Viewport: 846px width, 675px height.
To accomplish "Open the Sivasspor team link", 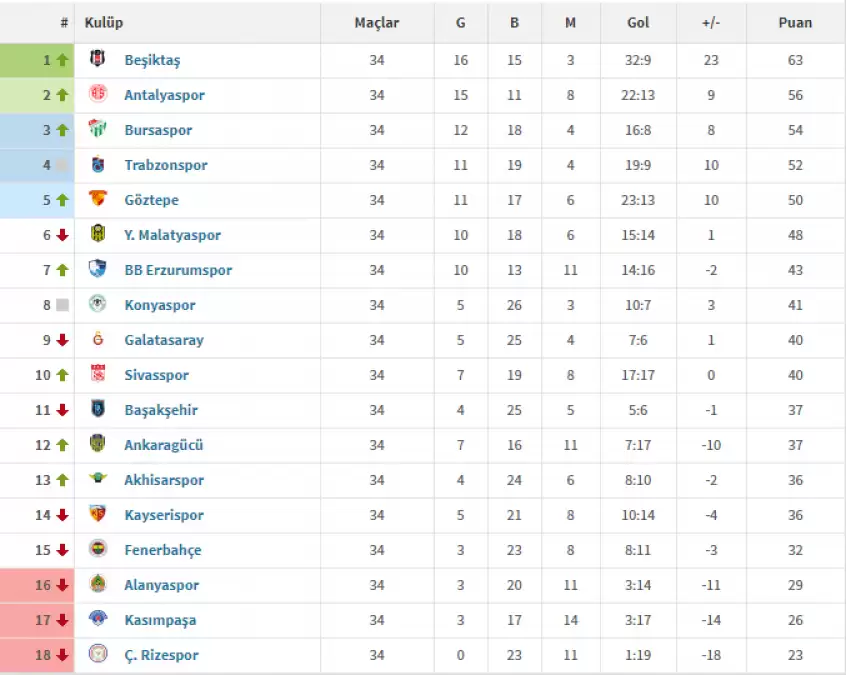I will pyautogui.click(x=156, y=375).
